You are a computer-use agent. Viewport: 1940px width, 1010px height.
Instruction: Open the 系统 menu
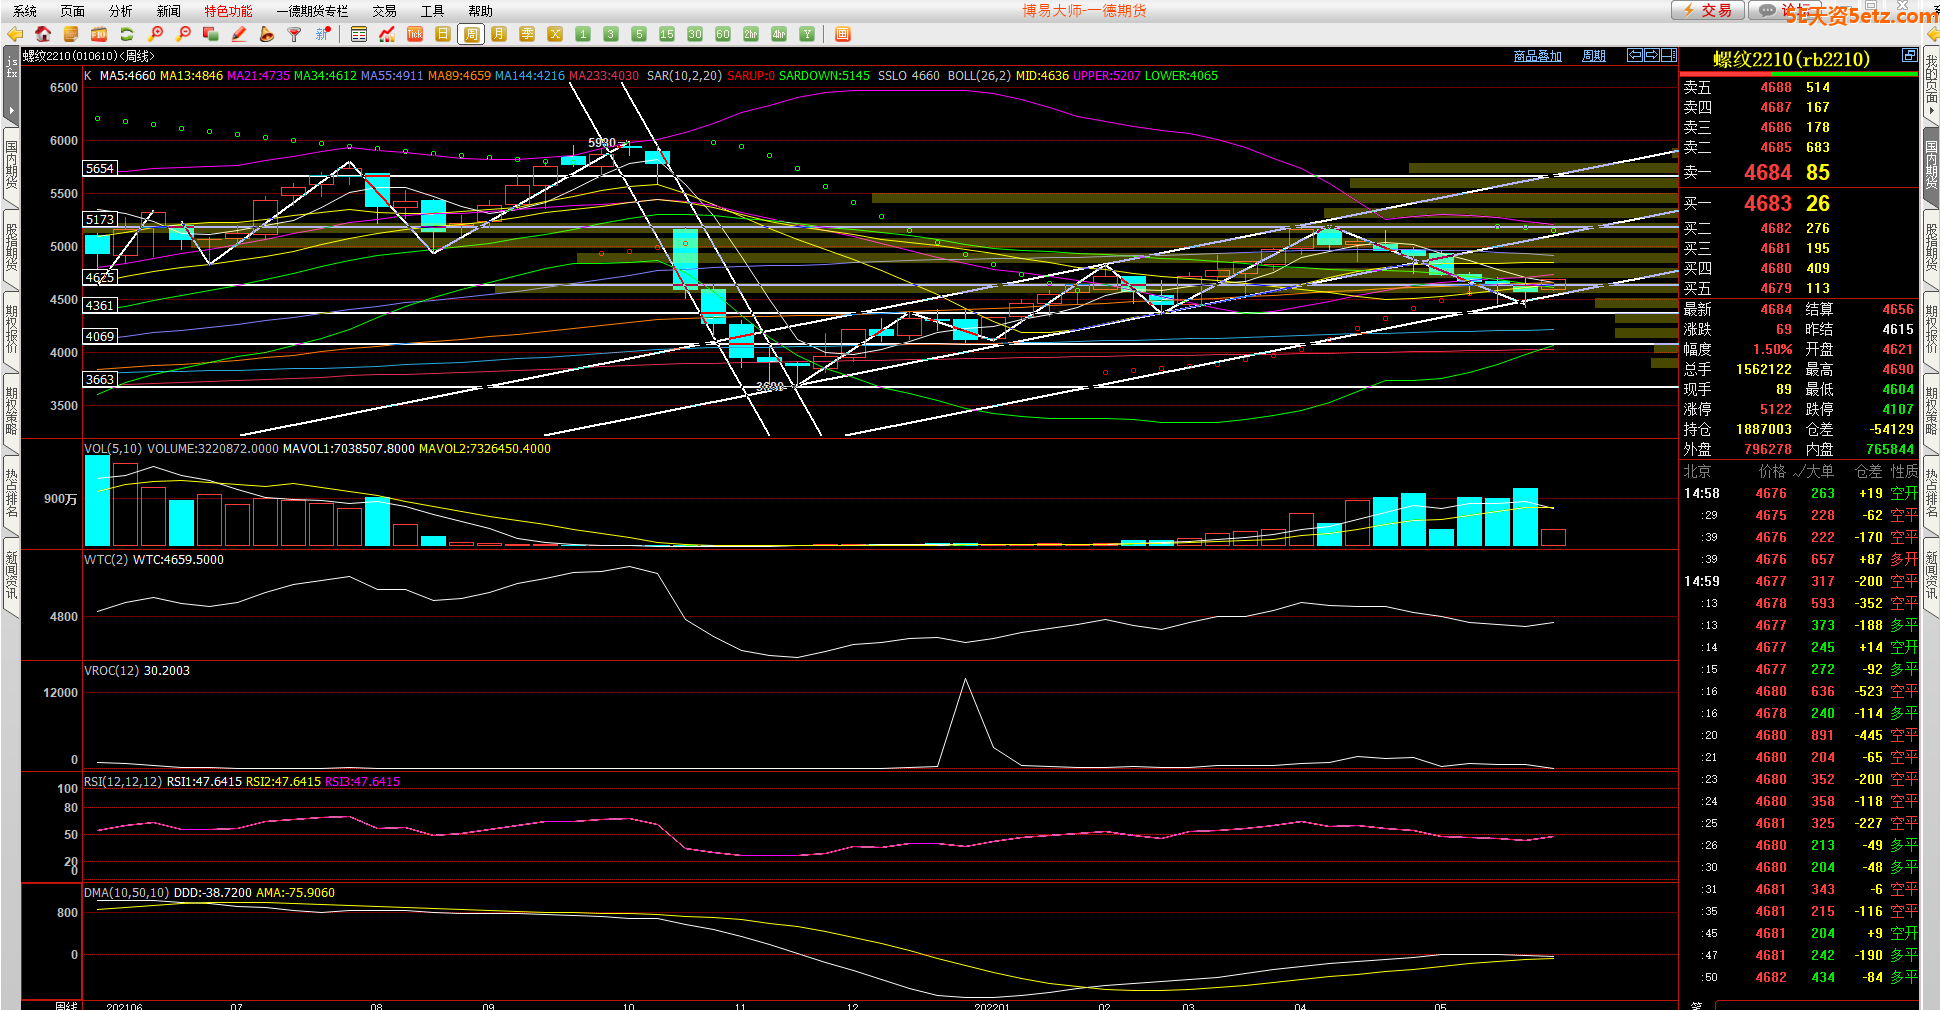(25, 11)
